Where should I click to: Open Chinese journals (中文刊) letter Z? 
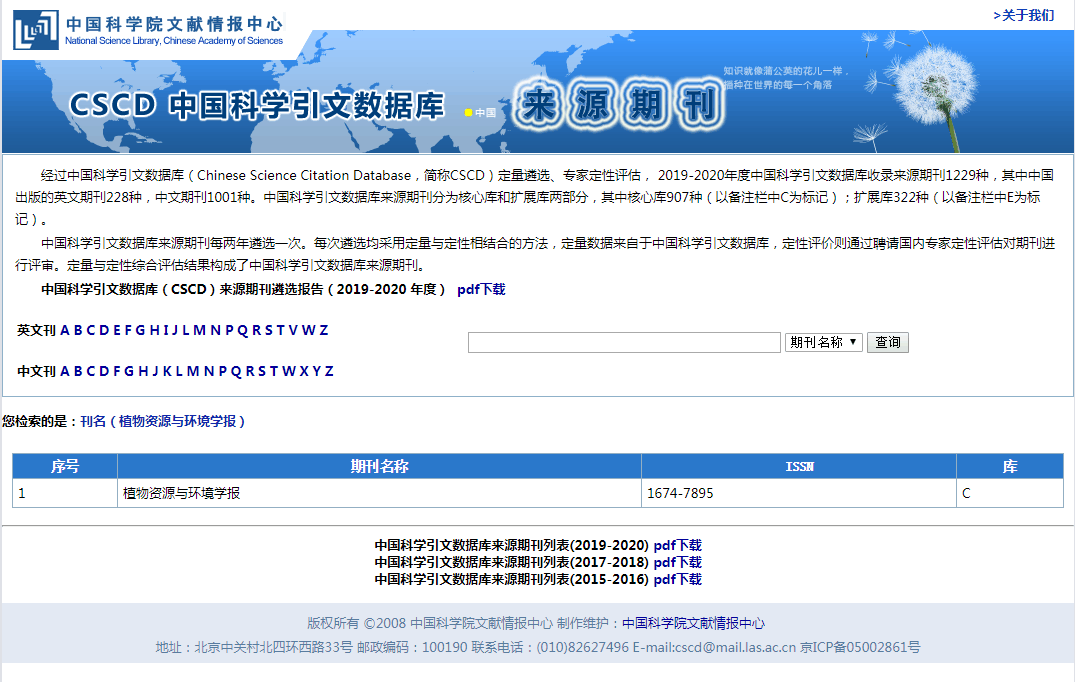(x=329, y=372)
